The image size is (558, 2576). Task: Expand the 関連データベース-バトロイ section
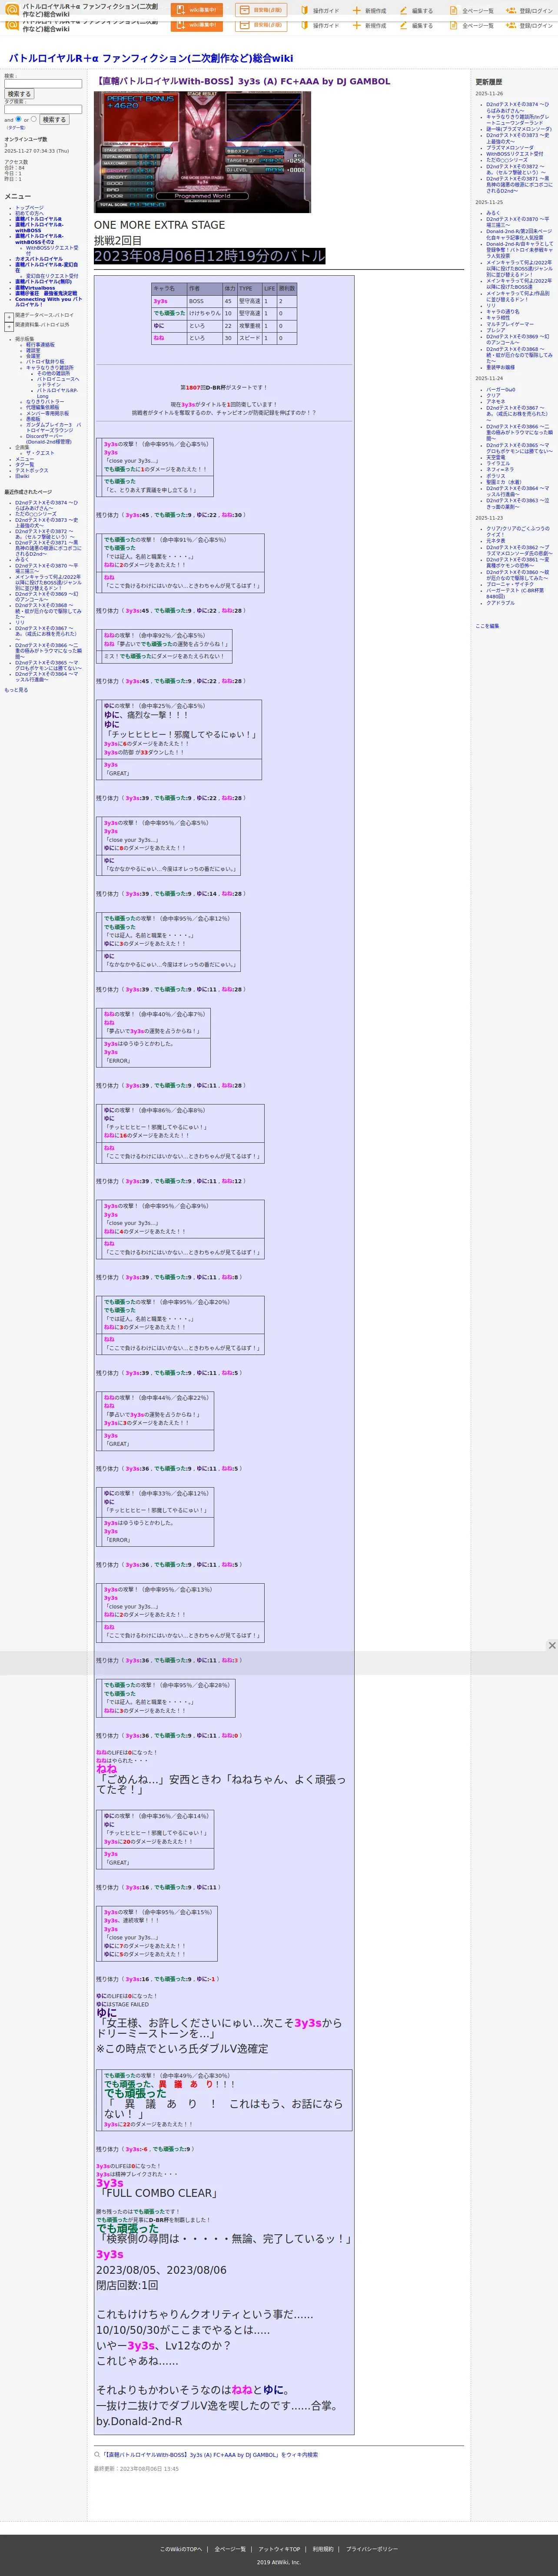tap(9, 318)
